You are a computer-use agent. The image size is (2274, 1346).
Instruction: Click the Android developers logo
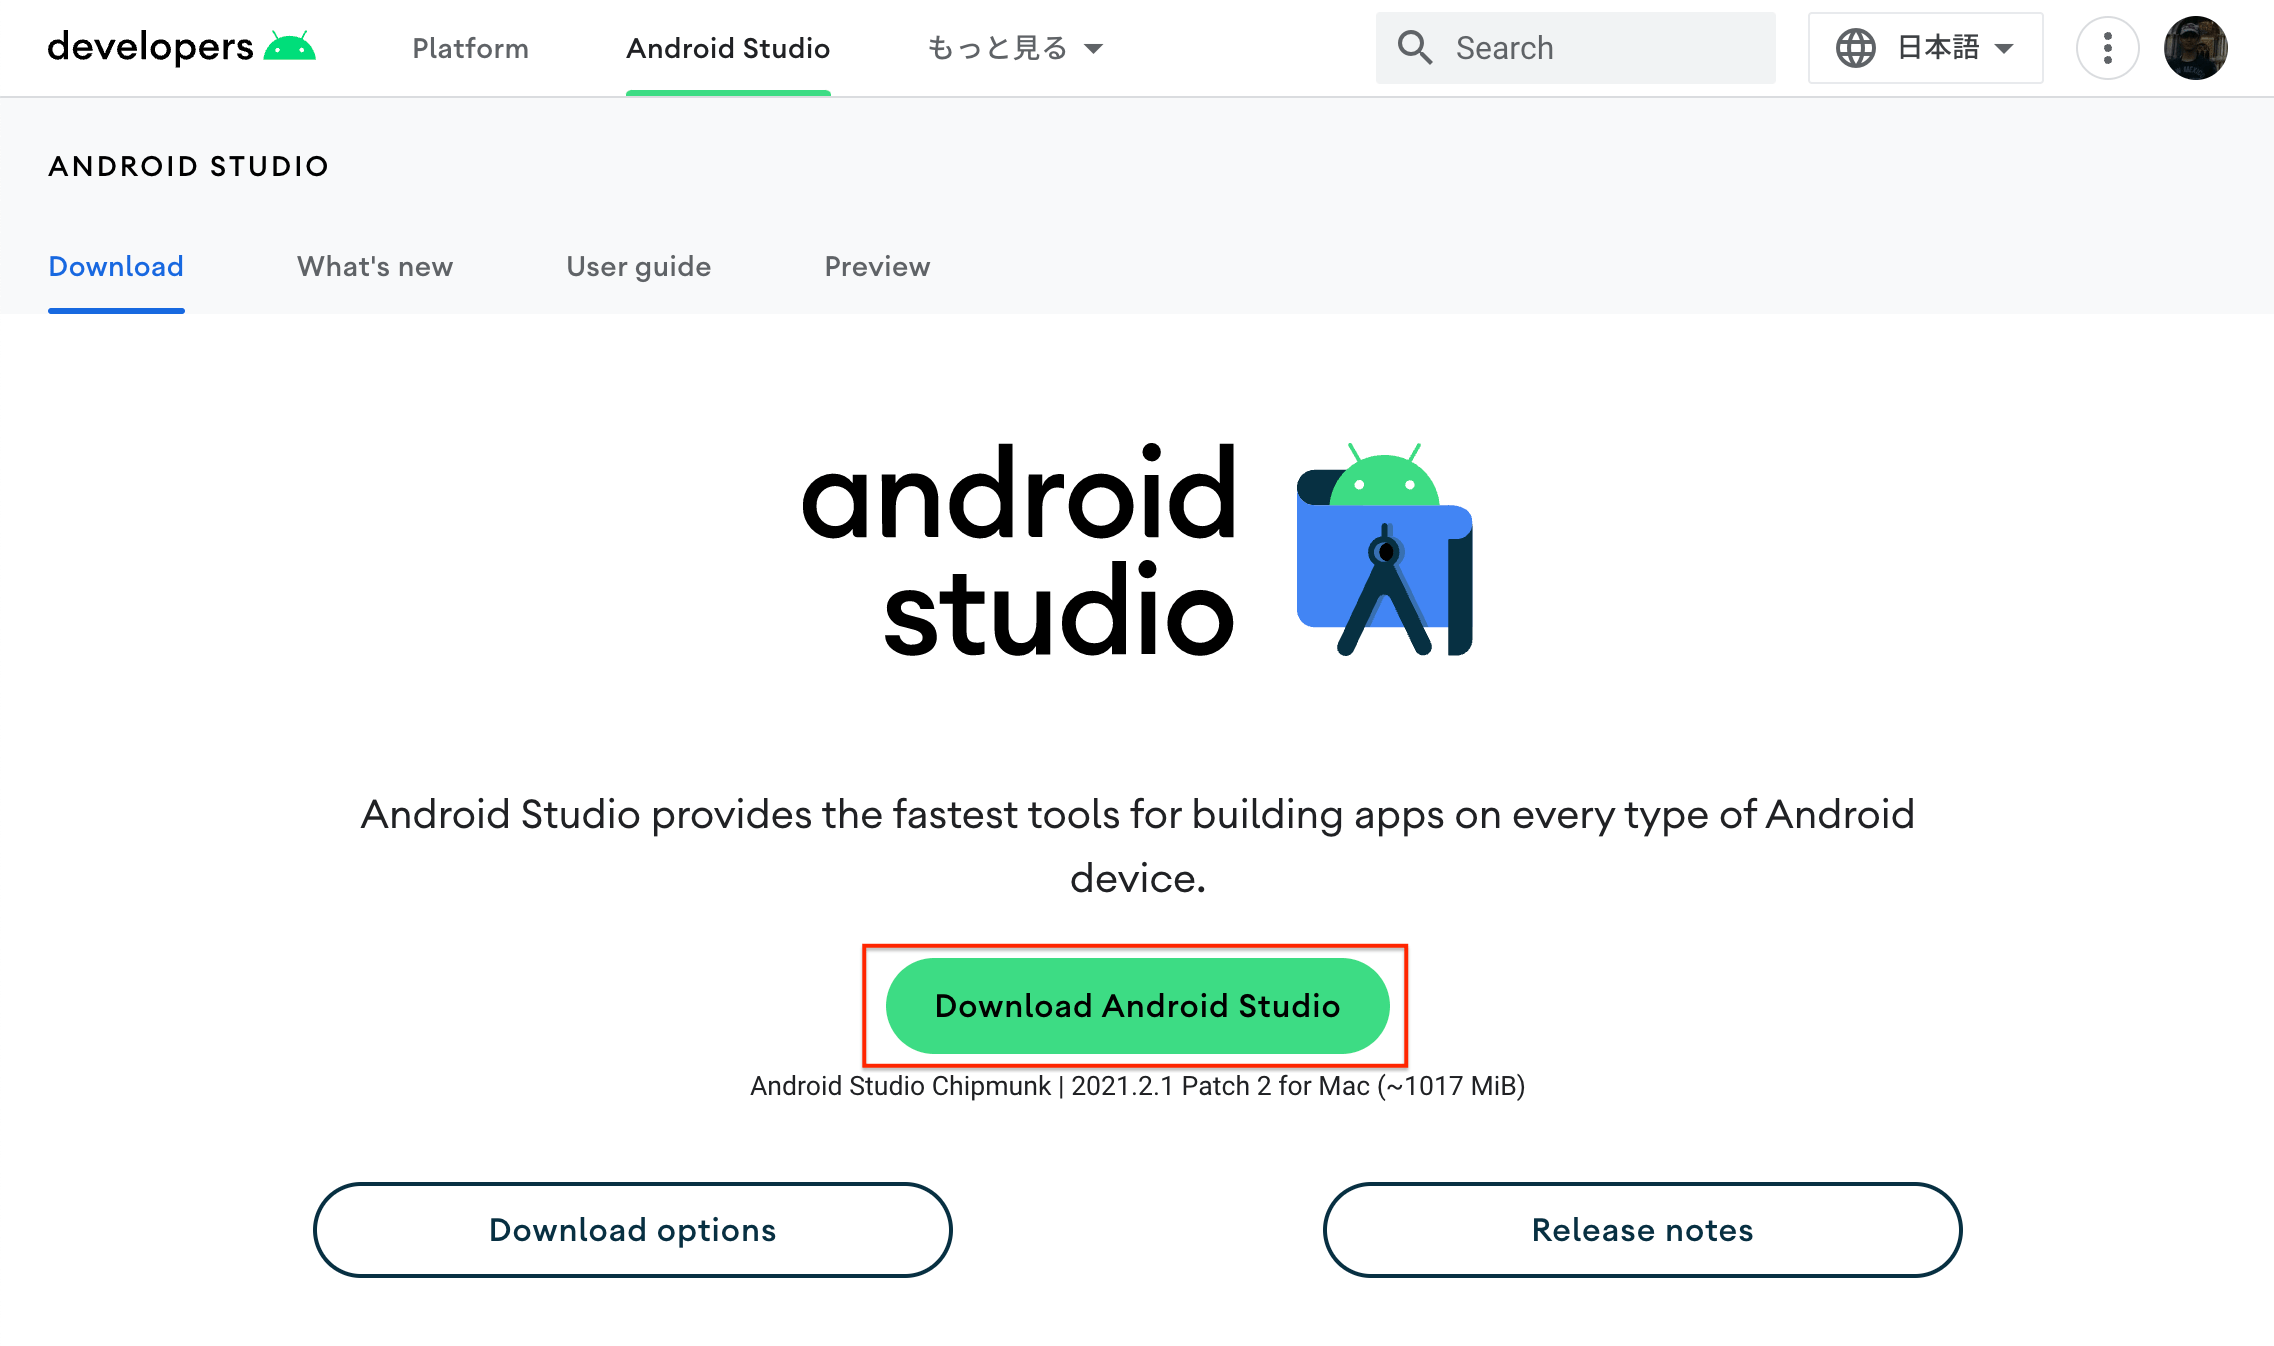click(x=181, y=47)
